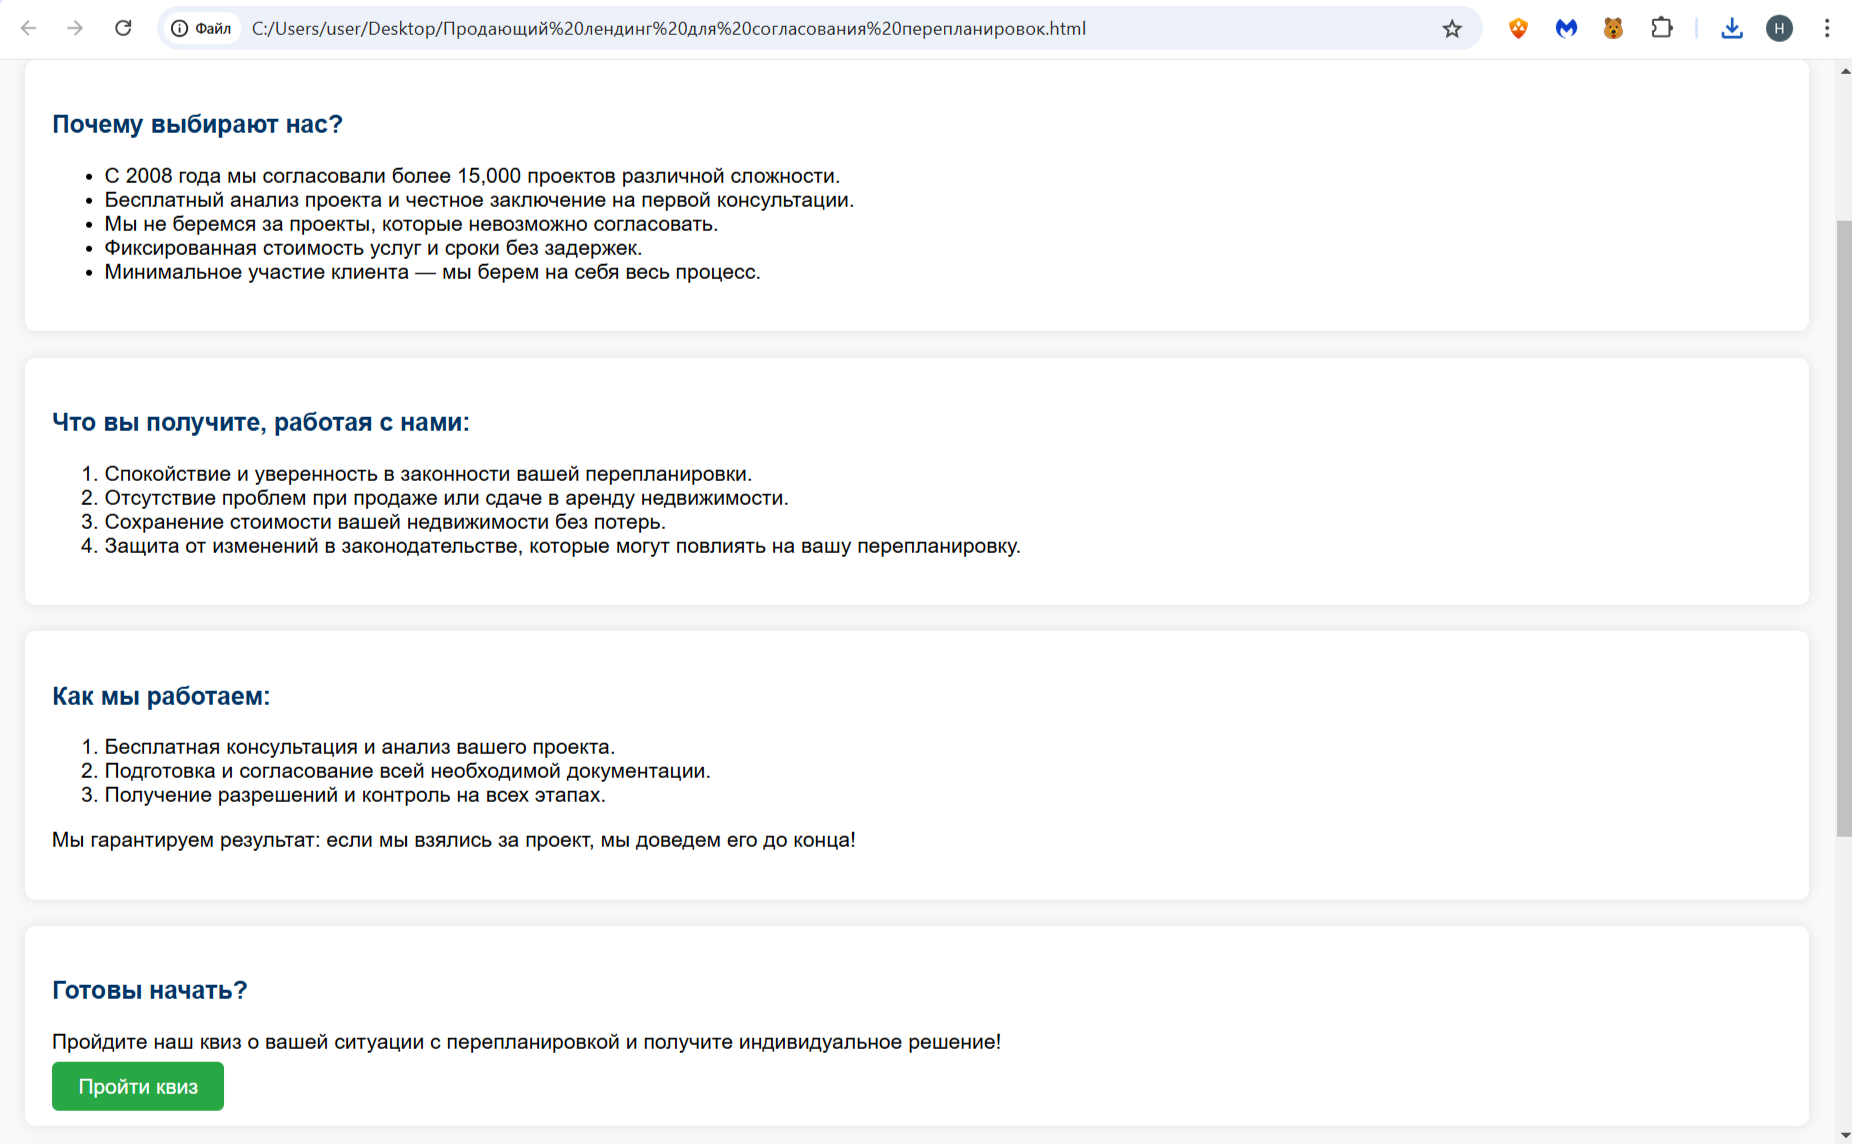Show the browser downloads panel
This screenshot has height=1144, width=1852.
[x=1732, y=29]
